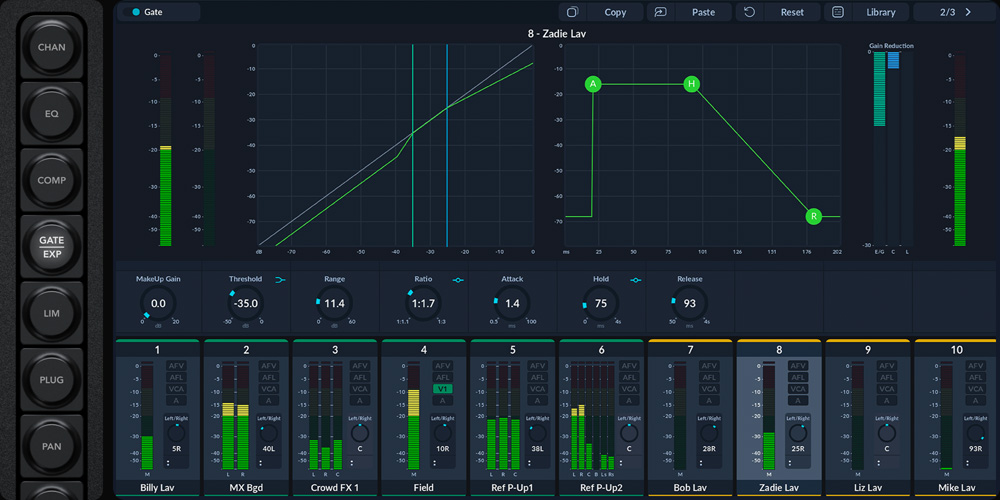Click the Copy icon in top bar
The height and width of the screenshot is (500, 1000).
pyautogui.click(x=573, y=12)
